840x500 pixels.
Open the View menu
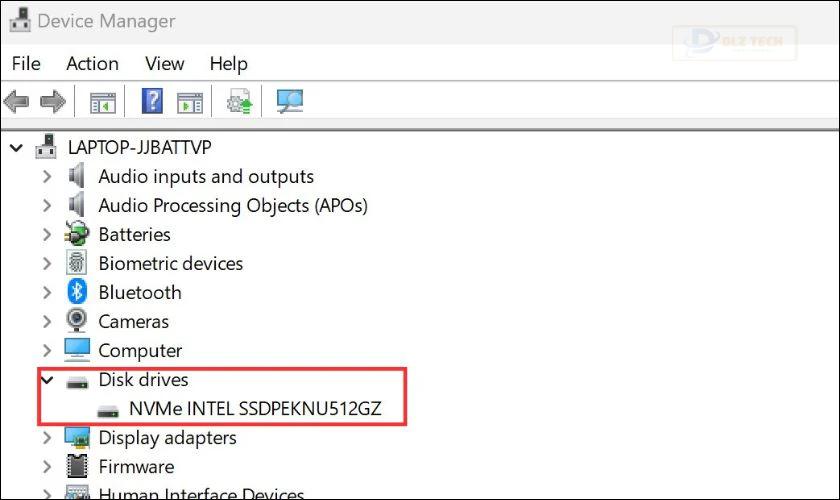click(164, 64)
